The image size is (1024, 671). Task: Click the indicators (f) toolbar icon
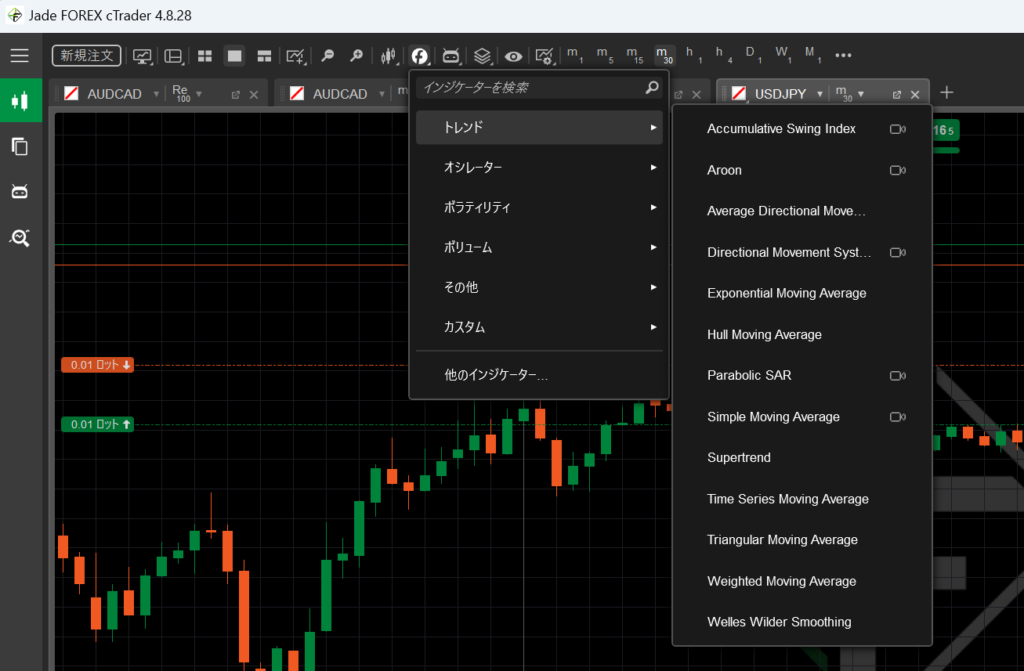coord(420,56)
